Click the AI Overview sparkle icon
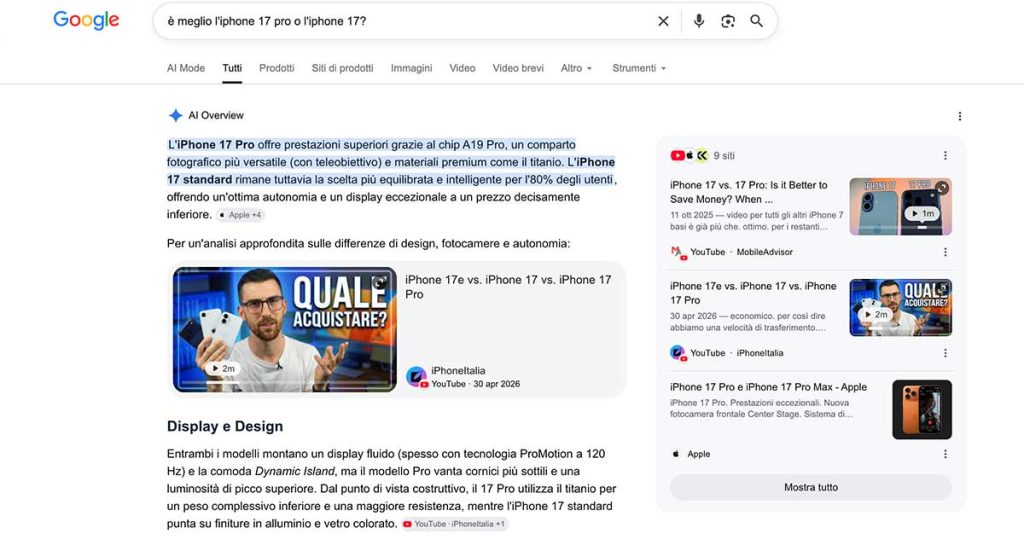This screenshot has height=551, width=1024. tap(176, 116)
